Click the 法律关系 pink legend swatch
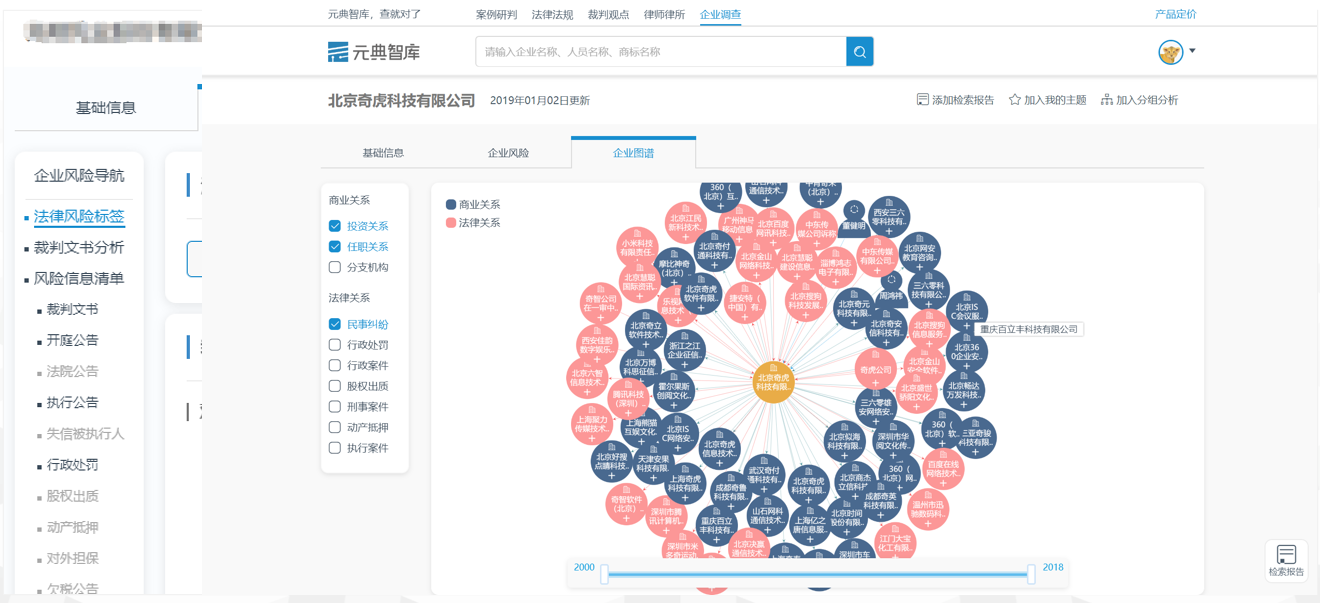The height and width of the screenshot is (603, 1320). click(451, 223)
